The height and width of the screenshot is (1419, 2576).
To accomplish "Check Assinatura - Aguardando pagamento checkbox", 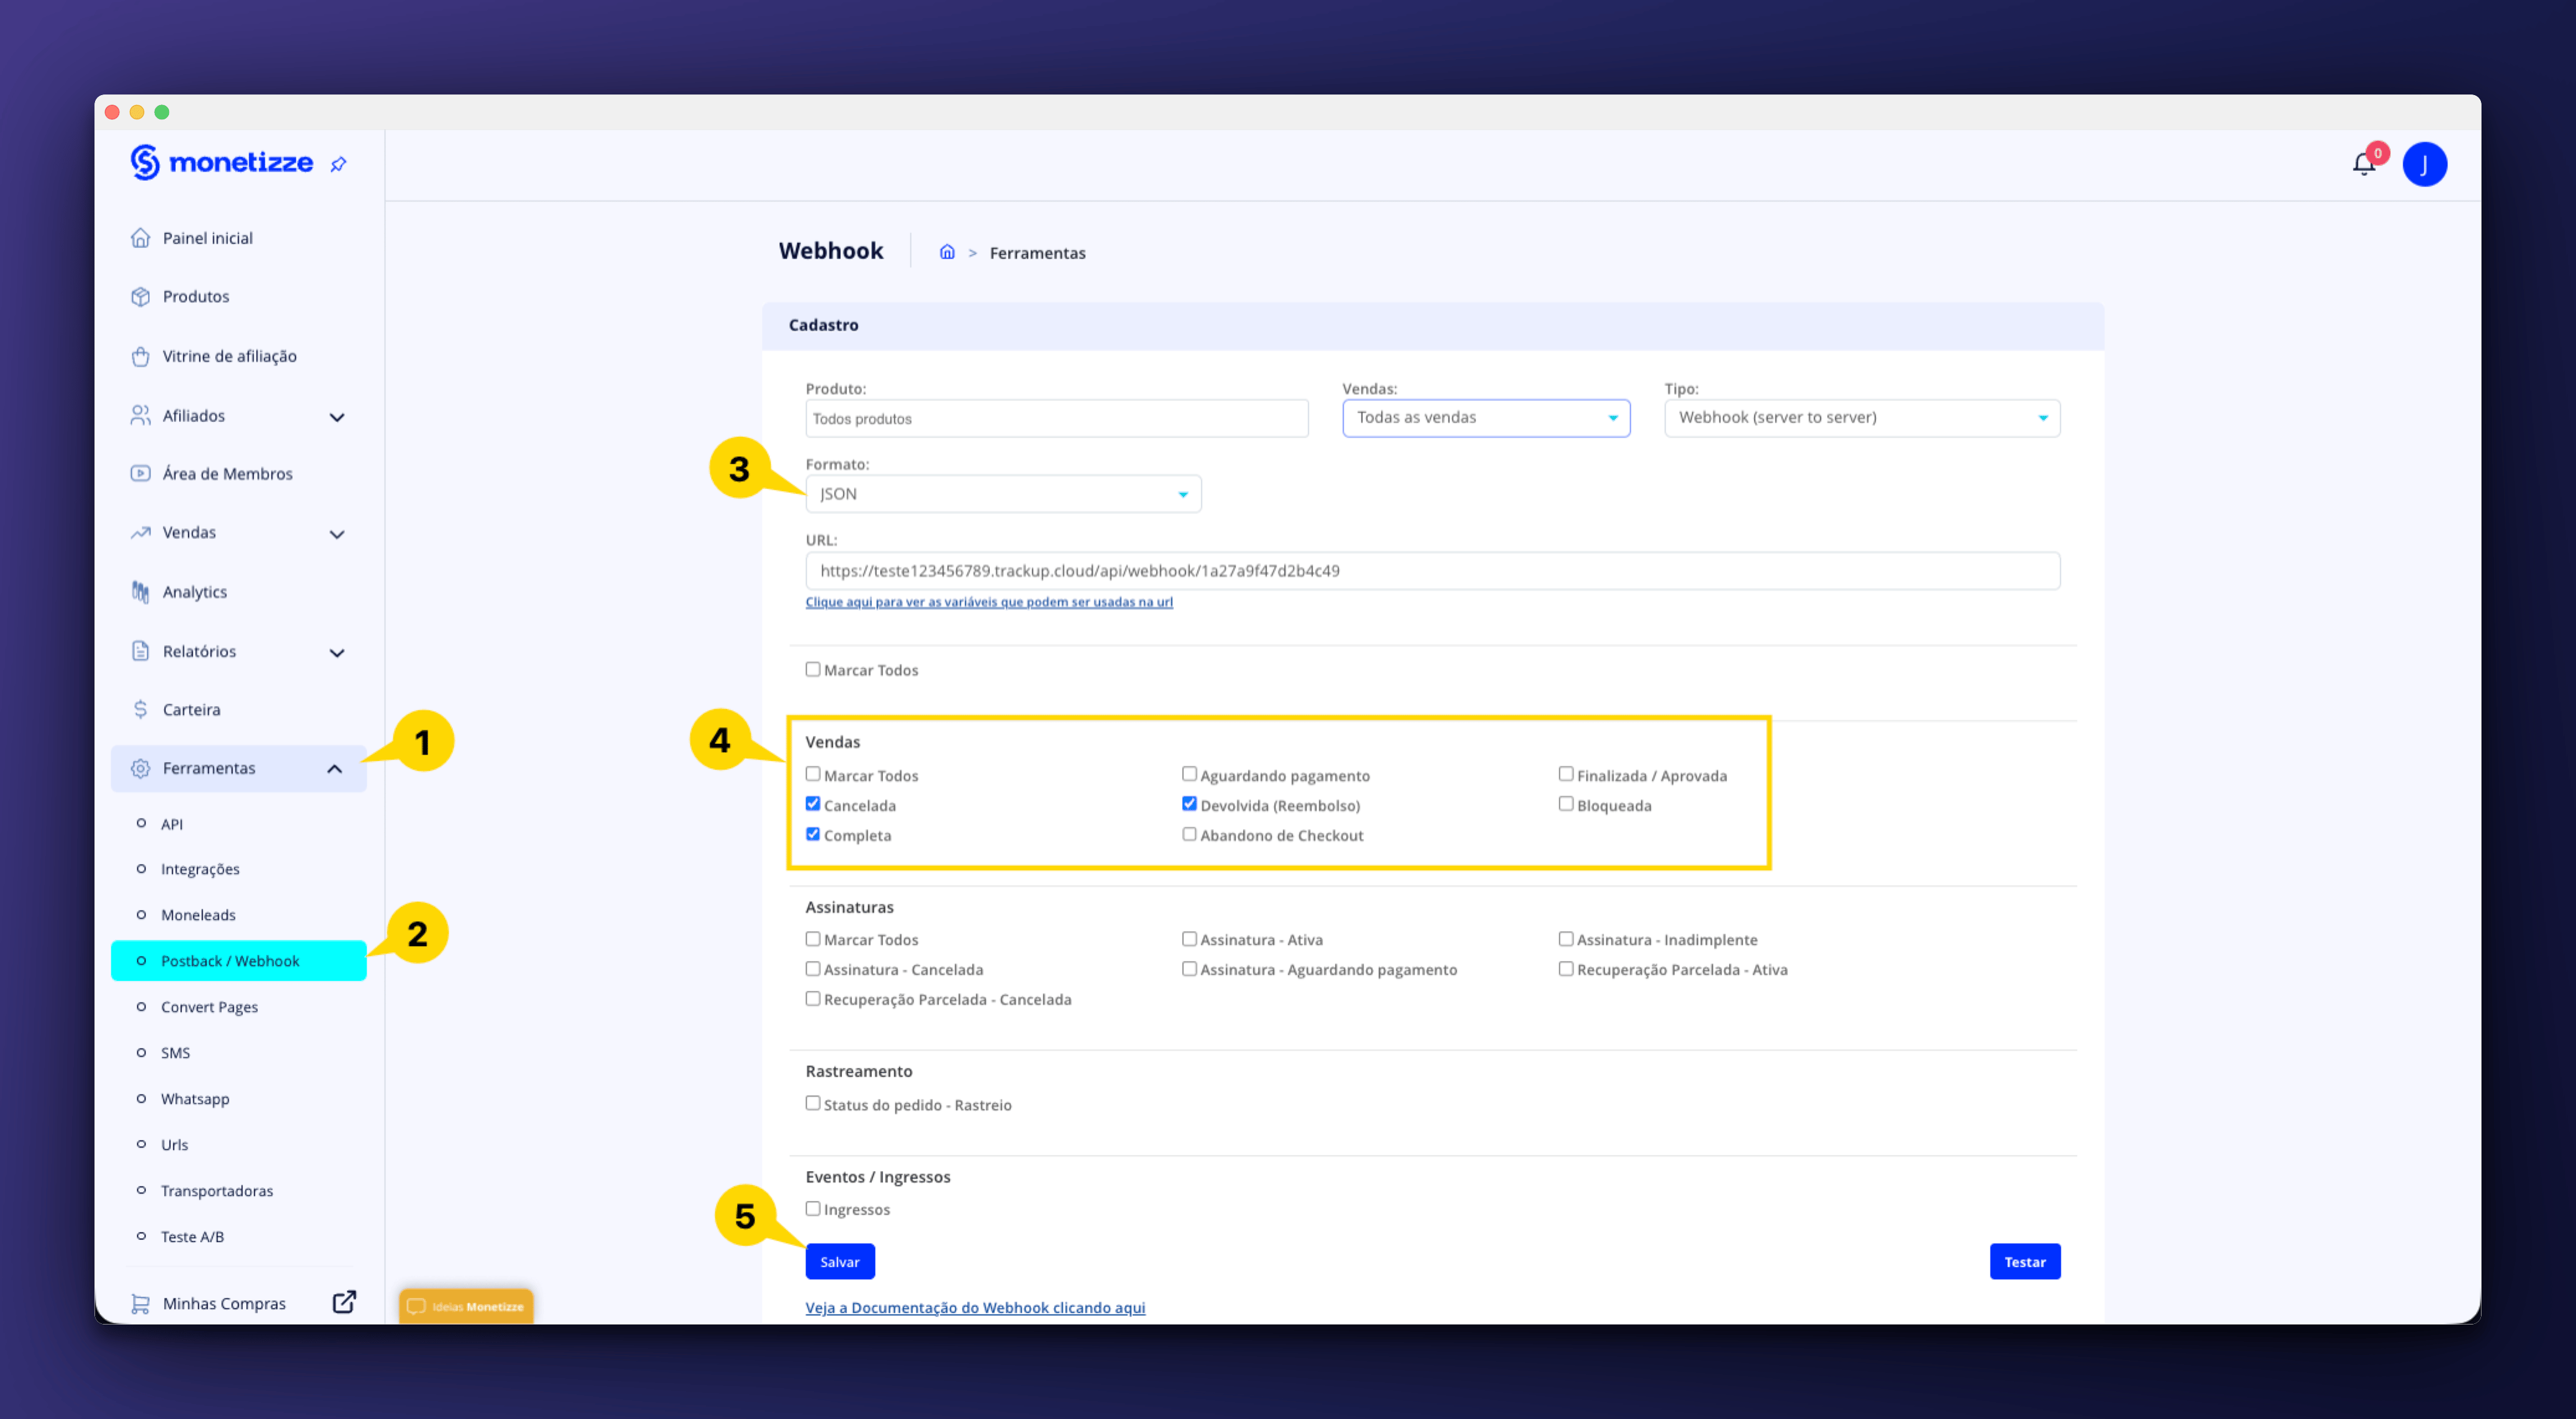I will [1189, 969].
